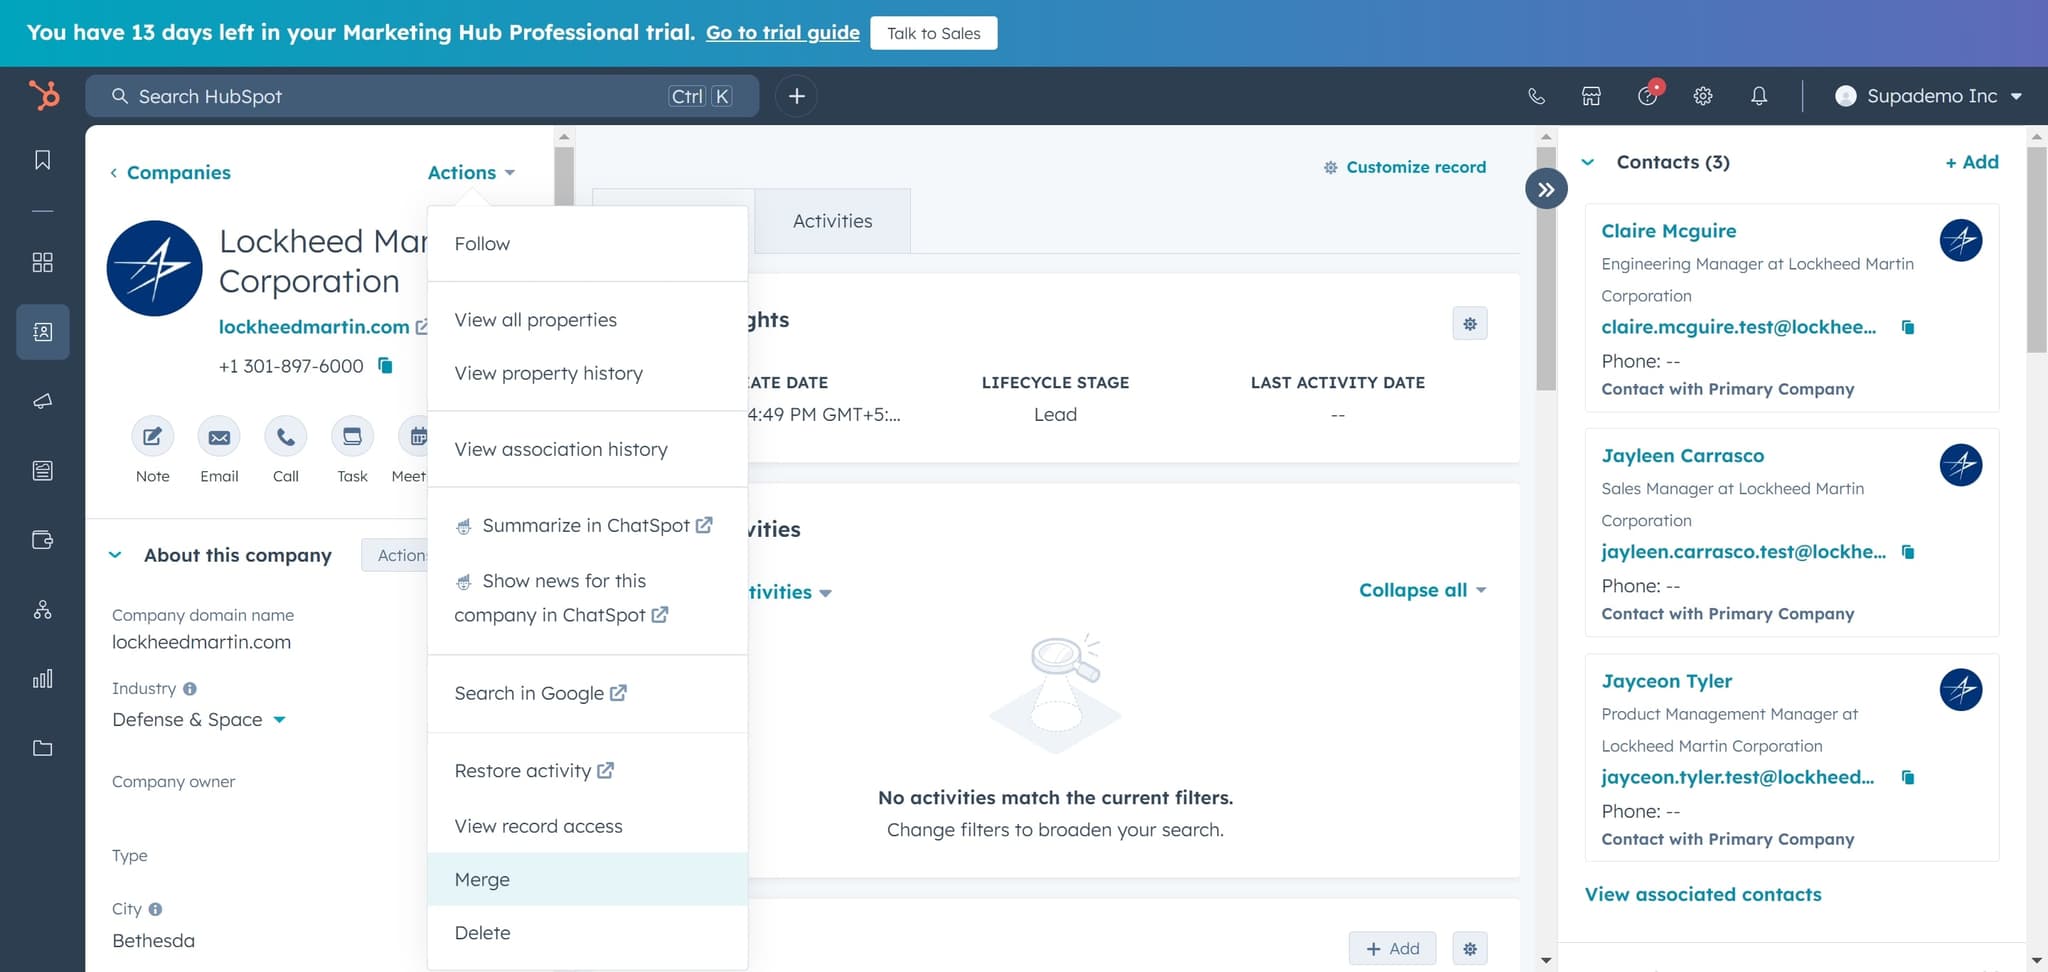Choose View all properties menu item
The width and height of the screenshot is (2048, 972).
(x=535, y=320)
